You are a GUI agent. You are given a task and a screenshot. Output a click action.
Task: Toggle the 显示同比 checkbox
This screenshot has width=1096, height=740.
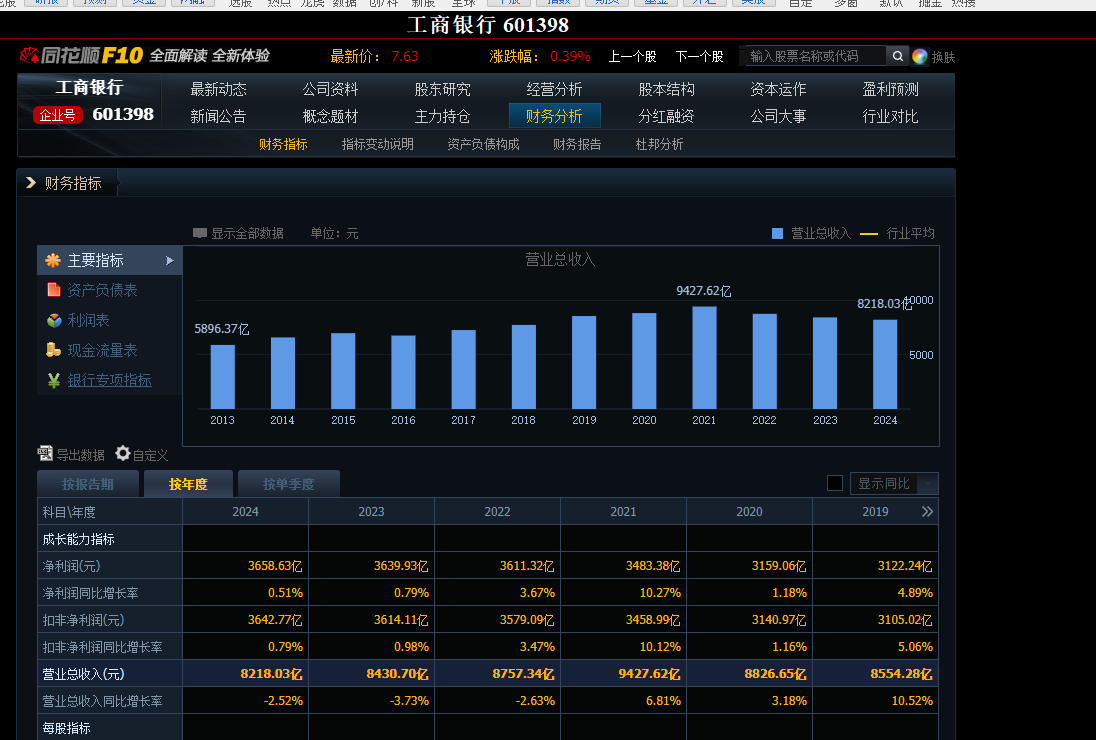point(835,483)
